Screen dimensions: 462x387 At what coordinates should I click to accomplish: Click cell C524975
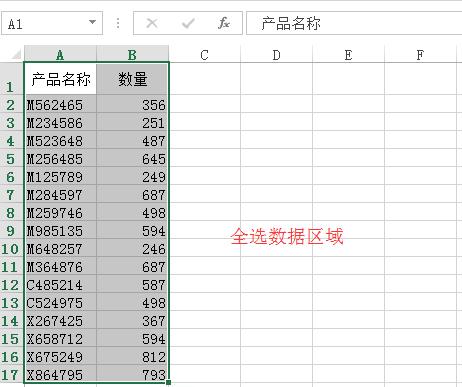point(60,302)
